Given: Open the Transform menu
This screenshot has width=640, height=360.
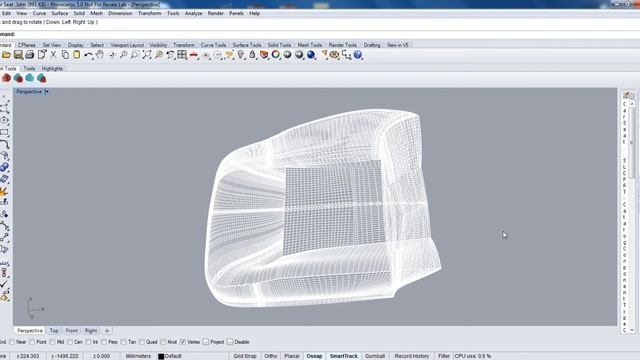Looking at the screenshot, I should (x=149, y=13).
